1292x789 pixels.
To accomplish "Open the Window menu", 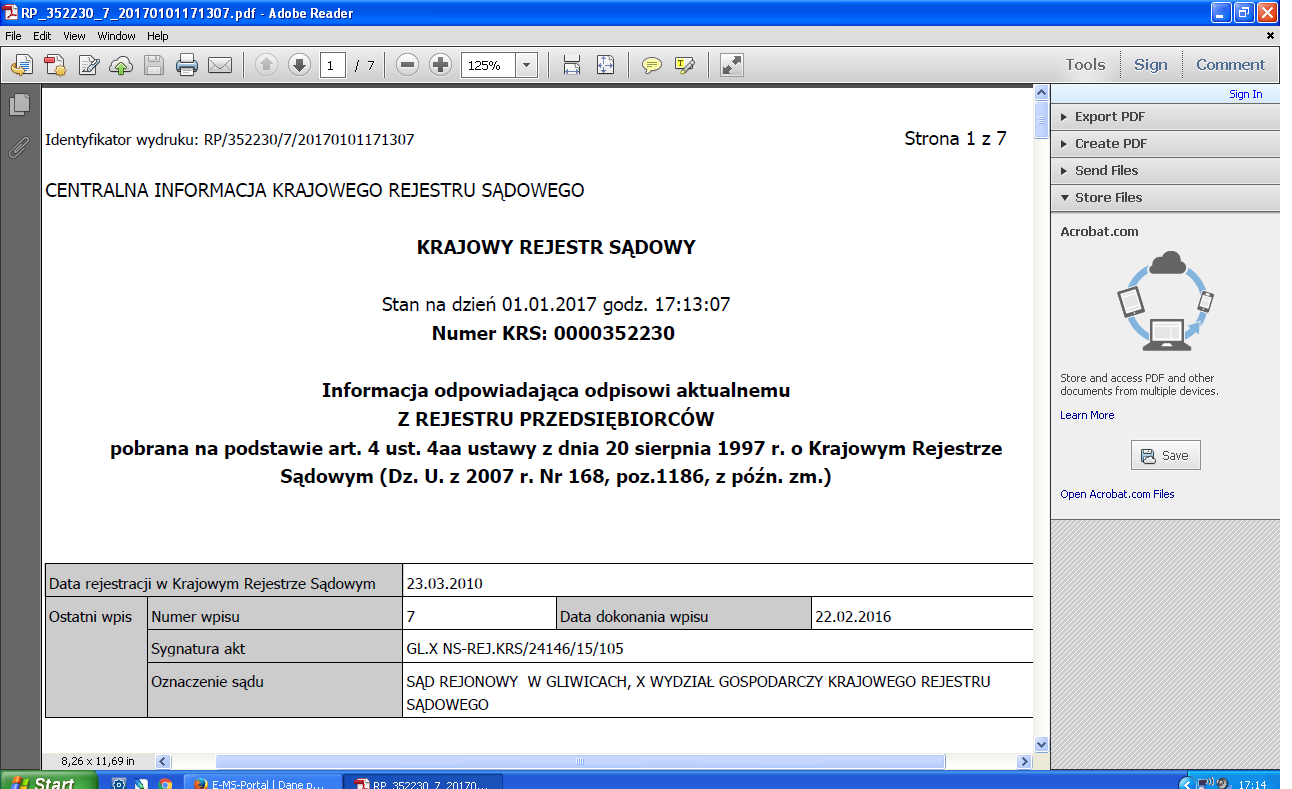I will (116, 36).
